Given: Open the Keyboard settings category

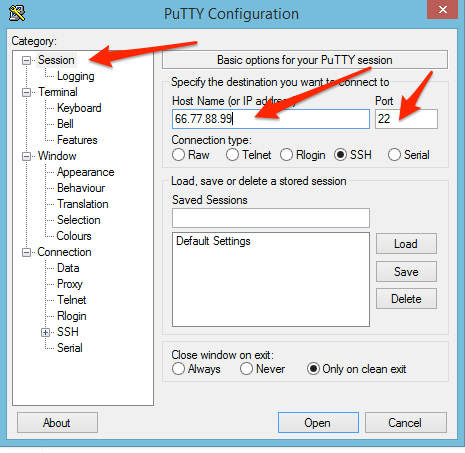Looking at the screenshot, I should [x=79, y=108].
